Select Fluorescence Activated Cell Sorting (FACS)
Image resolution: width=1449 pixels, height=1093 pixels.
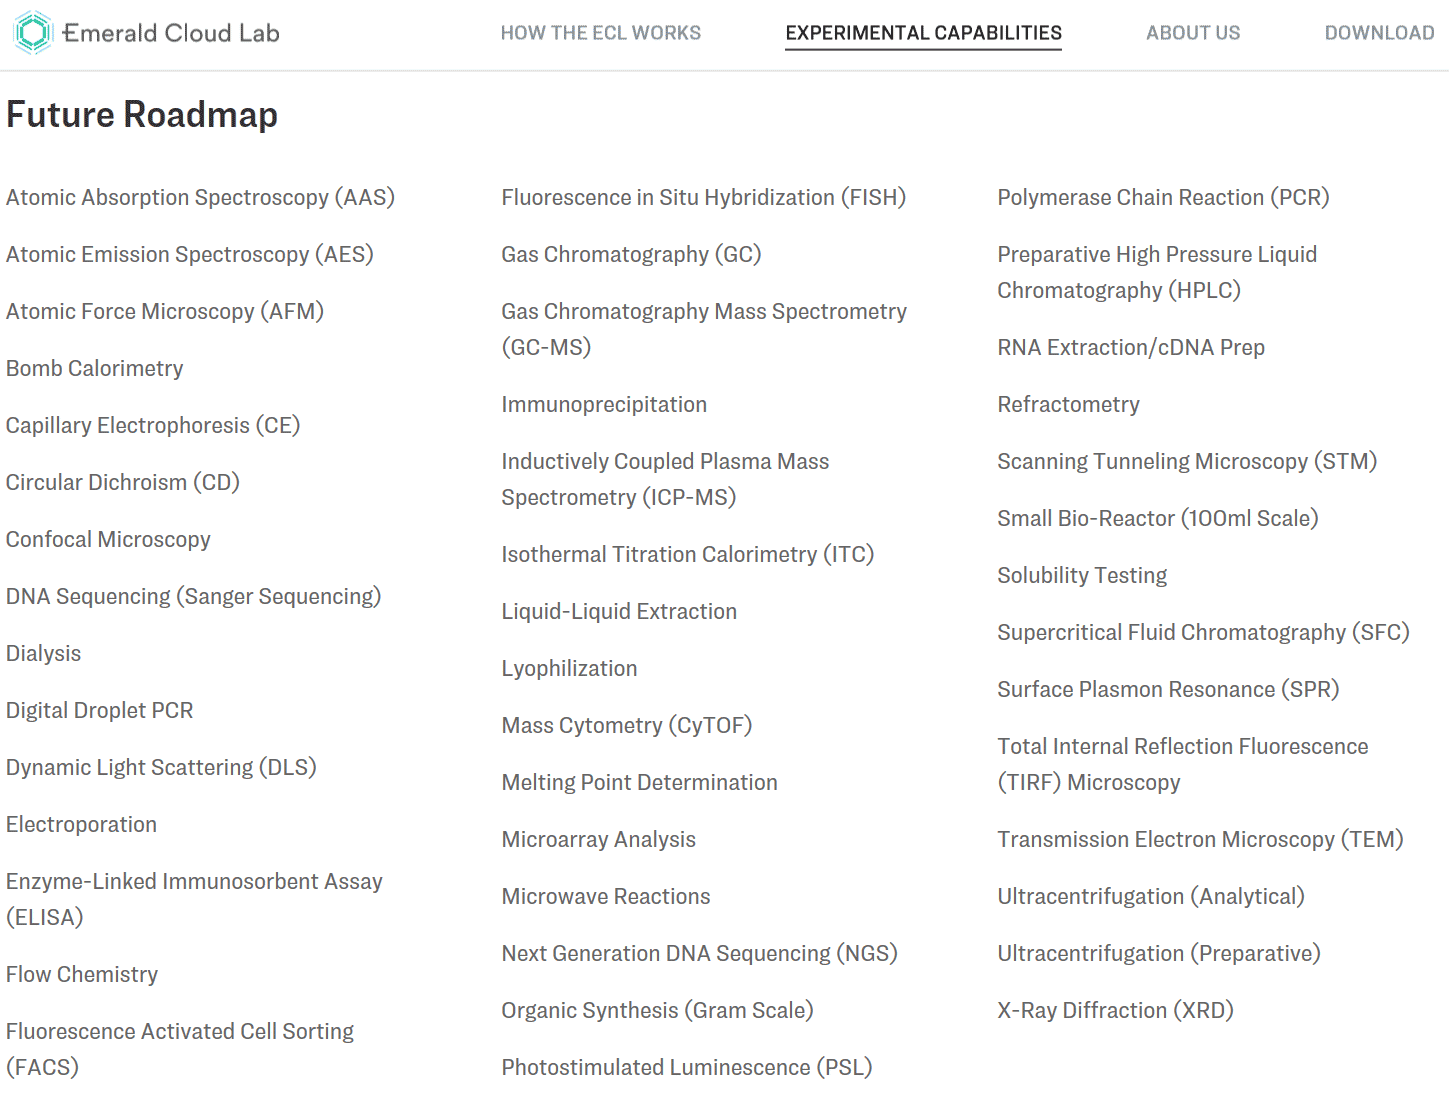tap(180, 1050)
